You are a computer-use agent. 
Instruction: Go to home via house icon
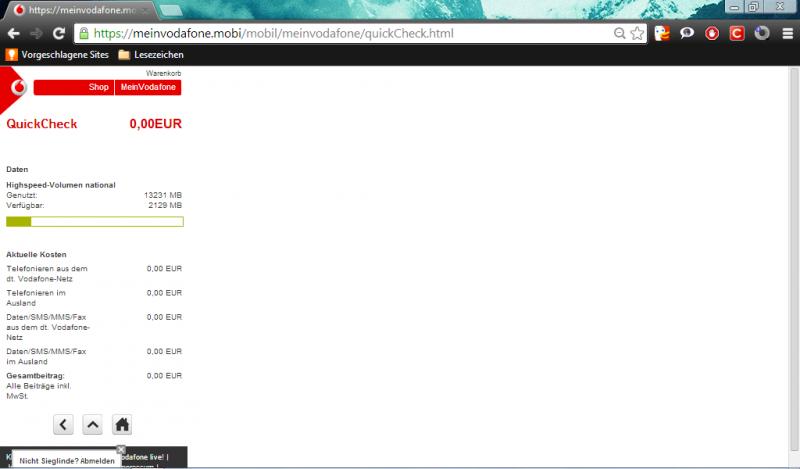click(122, 425)
